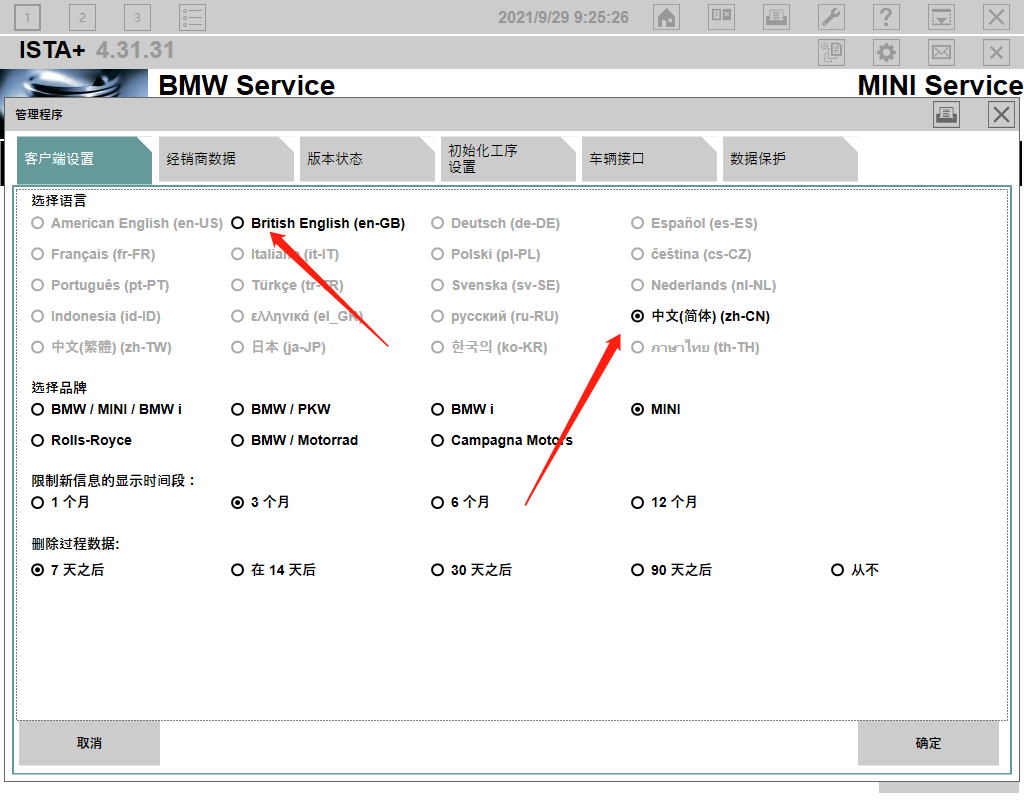Choose MINI brand radio button
The height and width of the screenshot is (800, 1024).
[656, 409]
